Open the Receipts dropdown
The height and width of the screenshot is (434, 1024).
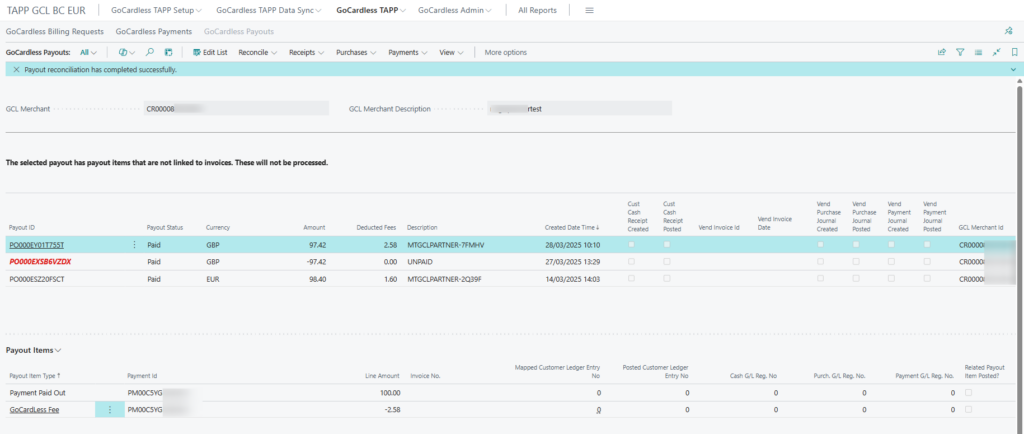pos(307,52)
